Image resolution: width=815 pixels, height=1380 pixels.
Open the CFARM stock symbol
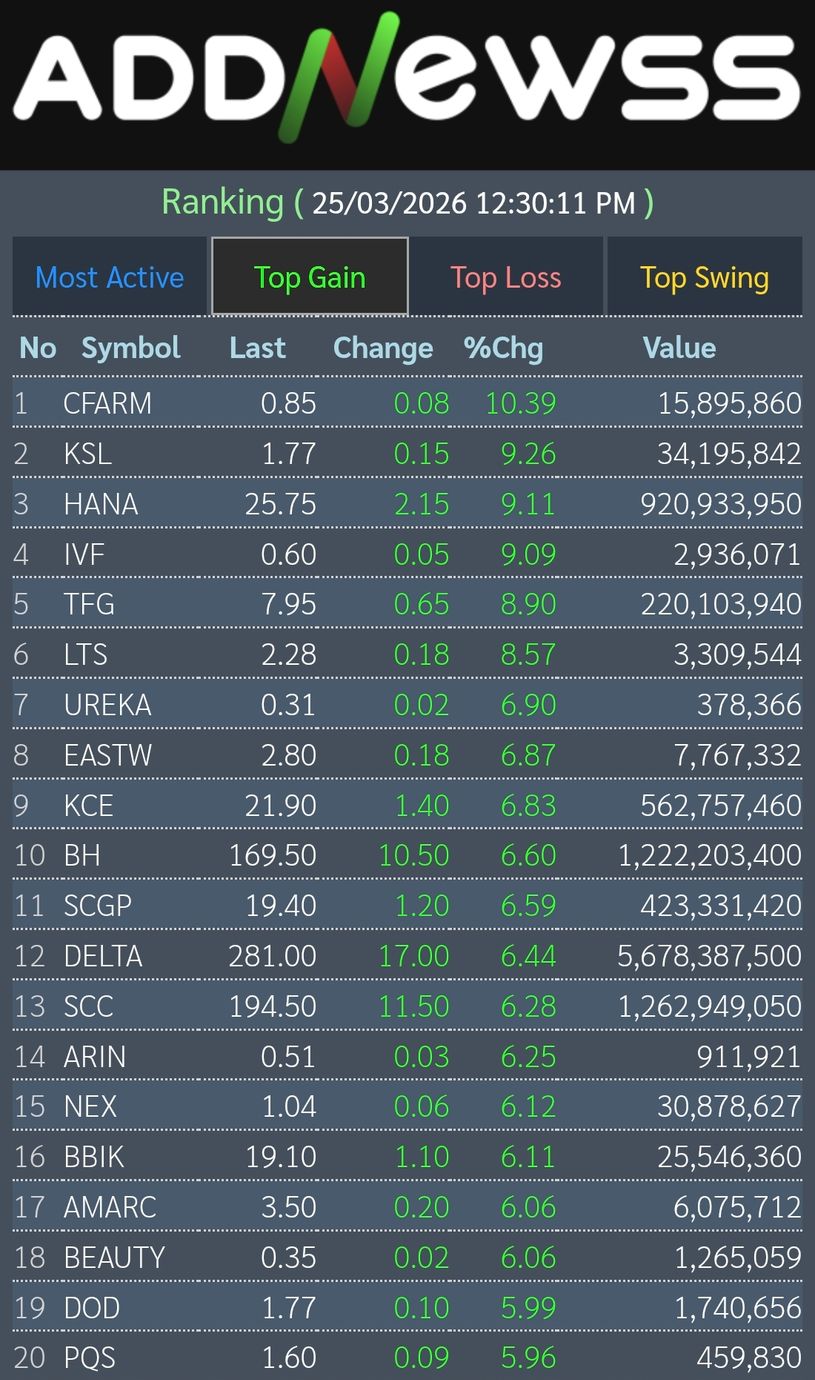[x=108, y=403]
